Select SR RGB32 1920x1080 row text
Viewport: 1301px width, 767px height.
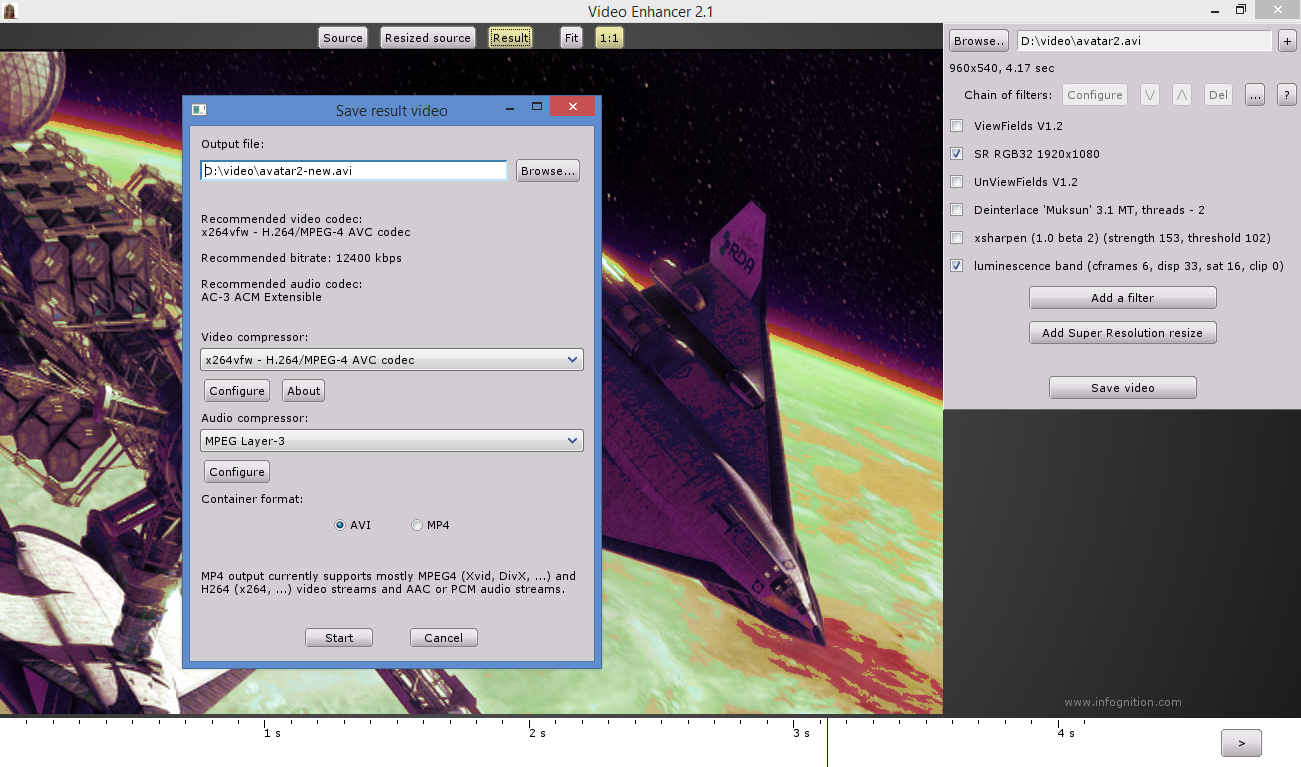1037,154
